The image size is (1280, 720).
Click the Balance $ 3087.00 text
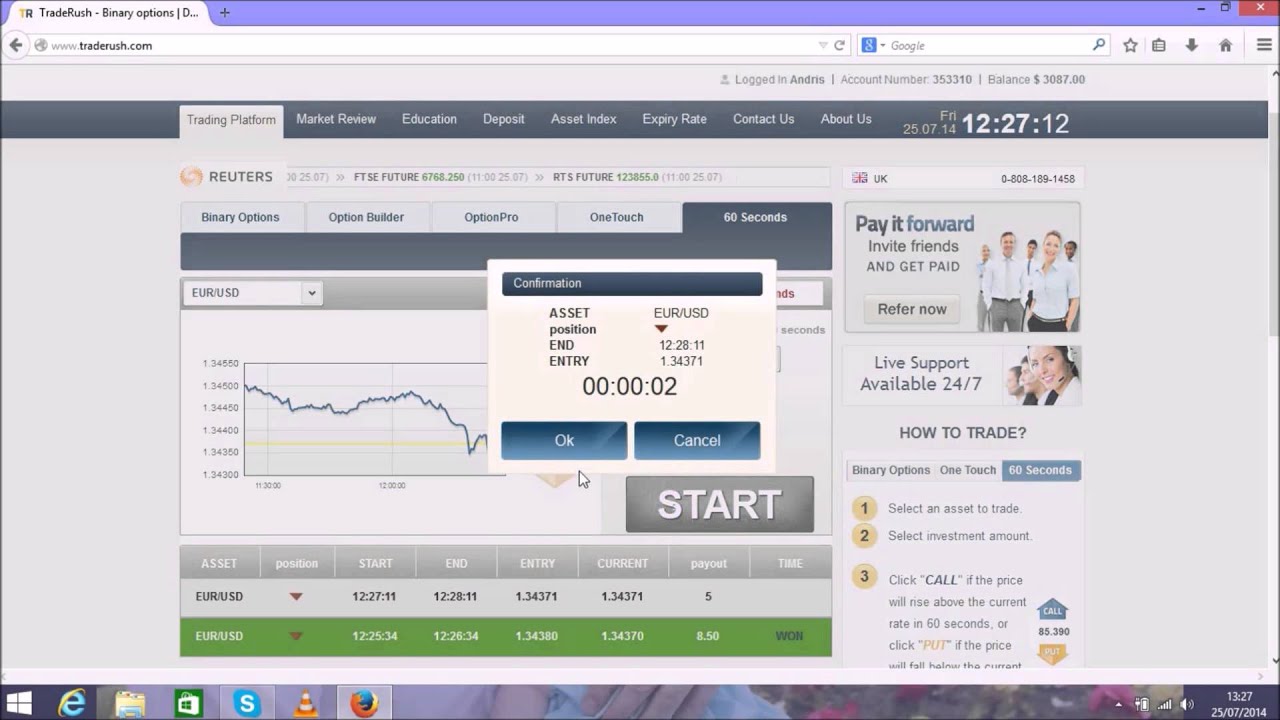1036,79
